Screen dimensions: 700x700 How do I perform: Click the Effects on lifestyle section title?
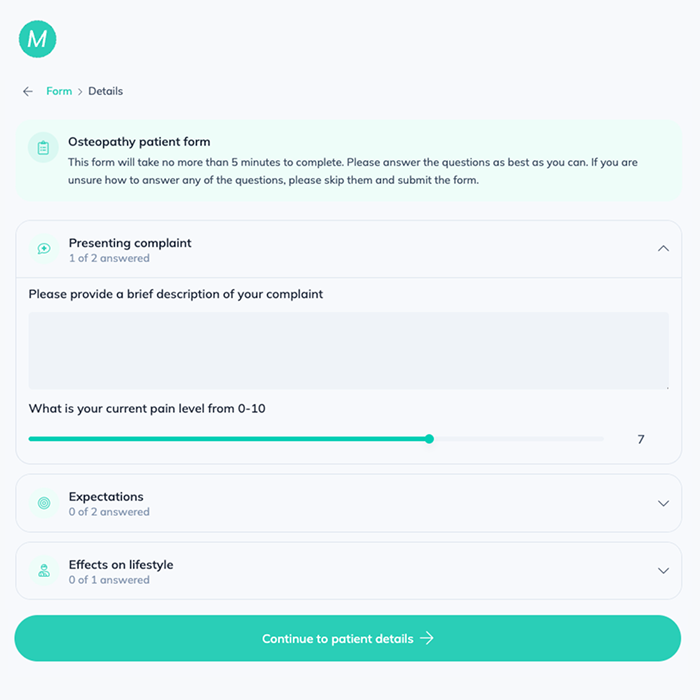point(121,565)
